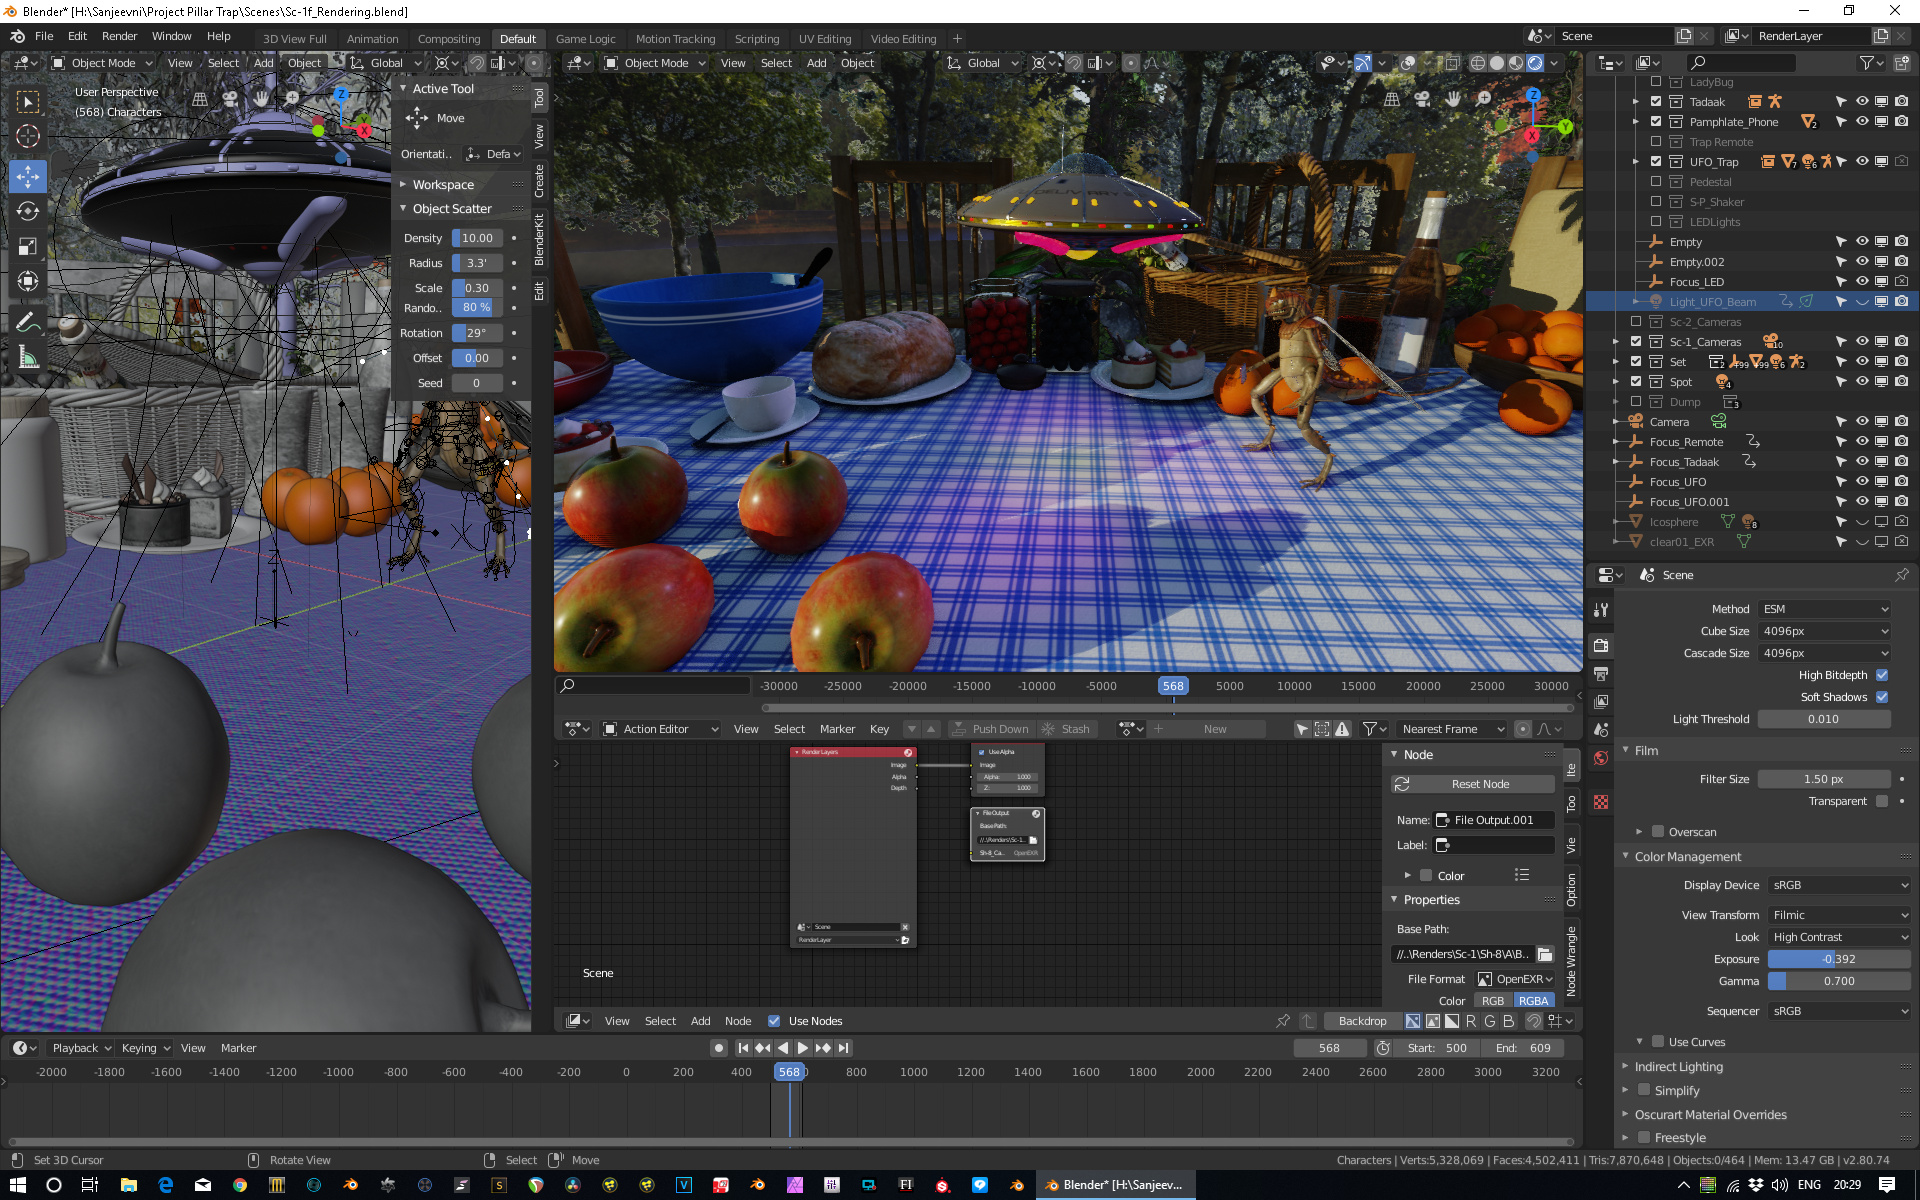Disable High Bitdepth checkbox
Image resolution: width=1920 pixels, height=1200 pixels.
(1882, 675)
